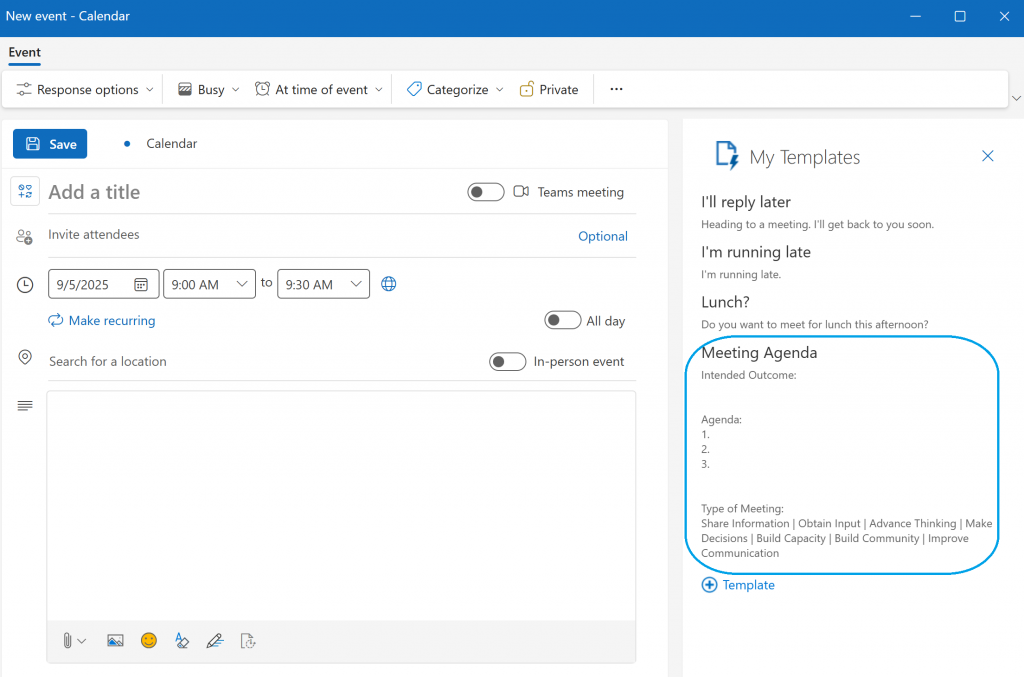
Task: Click the Add a title field
Action: point(250,192)
